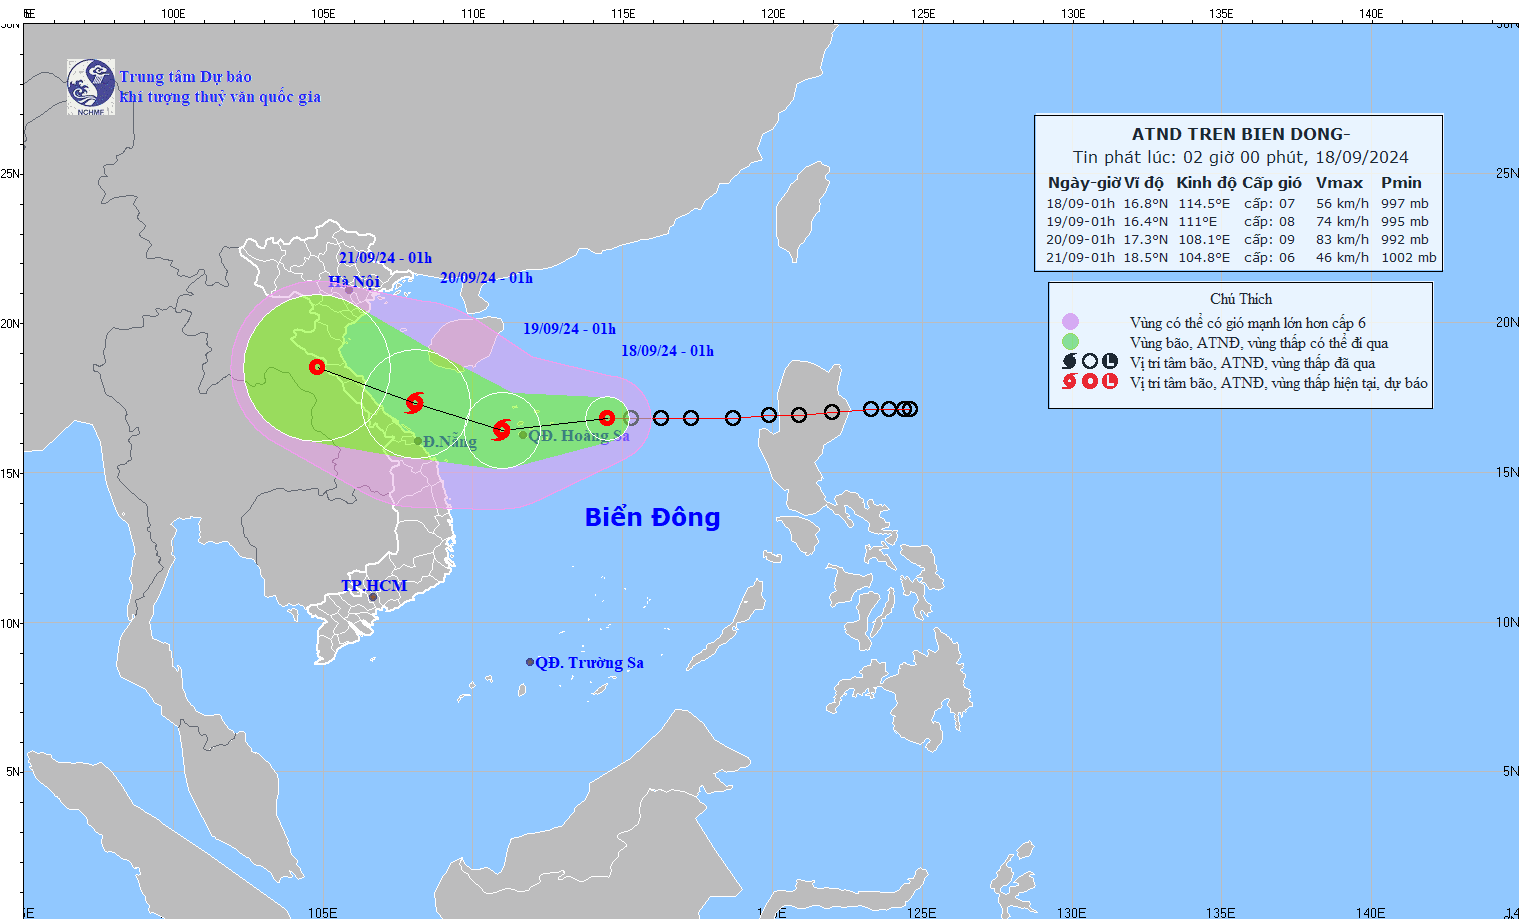1519x919 pixels.
Task: Click the ATND TREN BIEN DONG table title
Action: tap(1240, 134)
